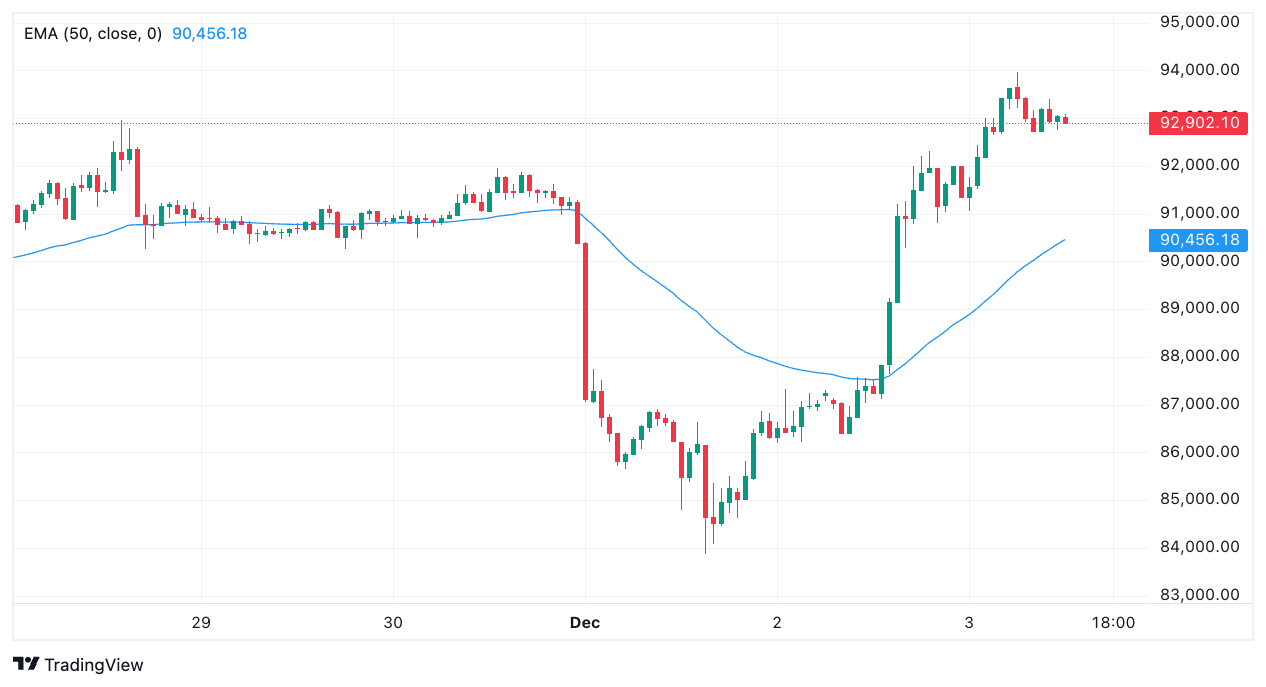Select the 3 date on time axis
The width and height of the screenshot is (1266, 687).
pos(968,623)
